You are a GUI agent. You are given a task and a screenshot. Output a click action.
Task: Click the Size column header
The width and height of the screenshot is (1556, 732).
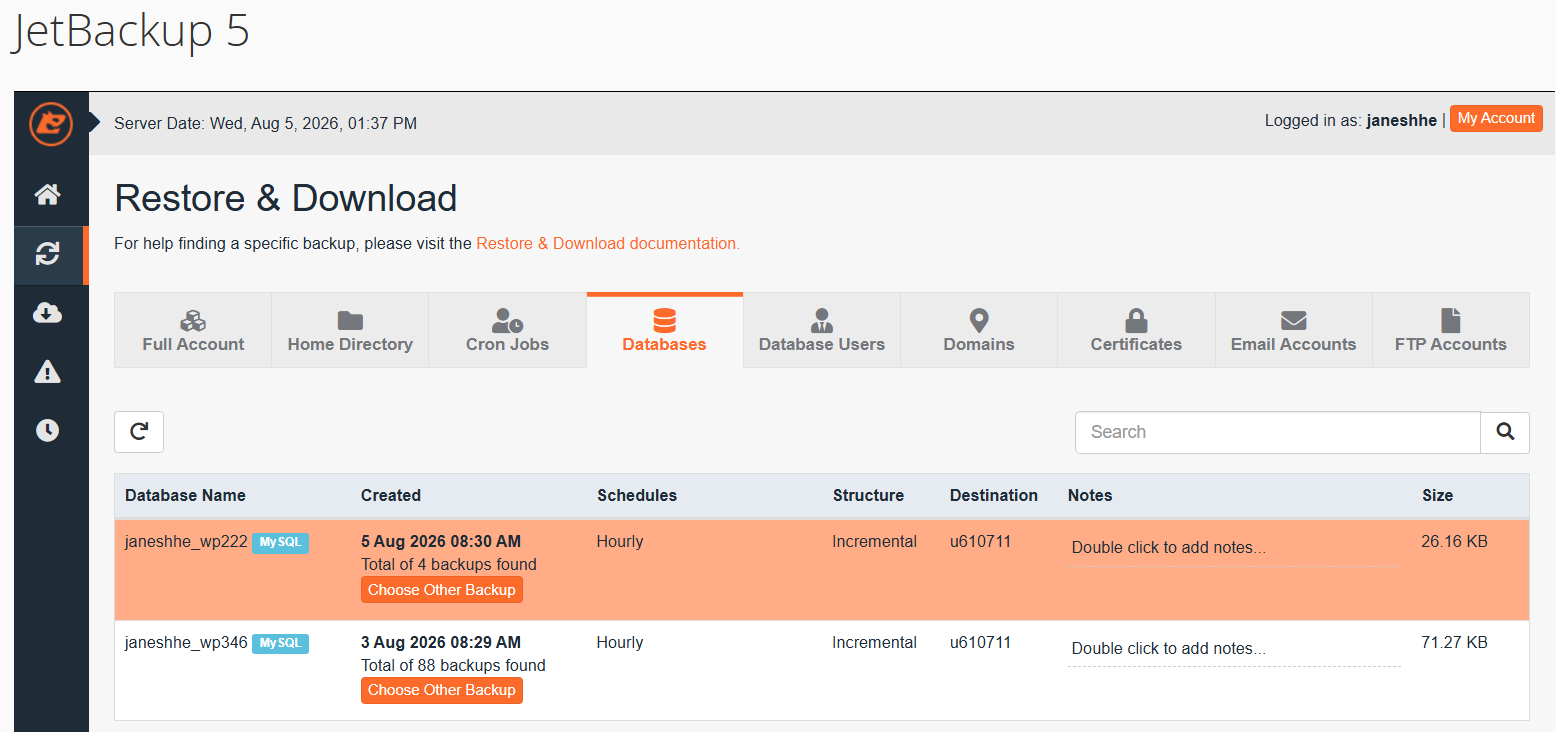click(x=1438, y=495)
